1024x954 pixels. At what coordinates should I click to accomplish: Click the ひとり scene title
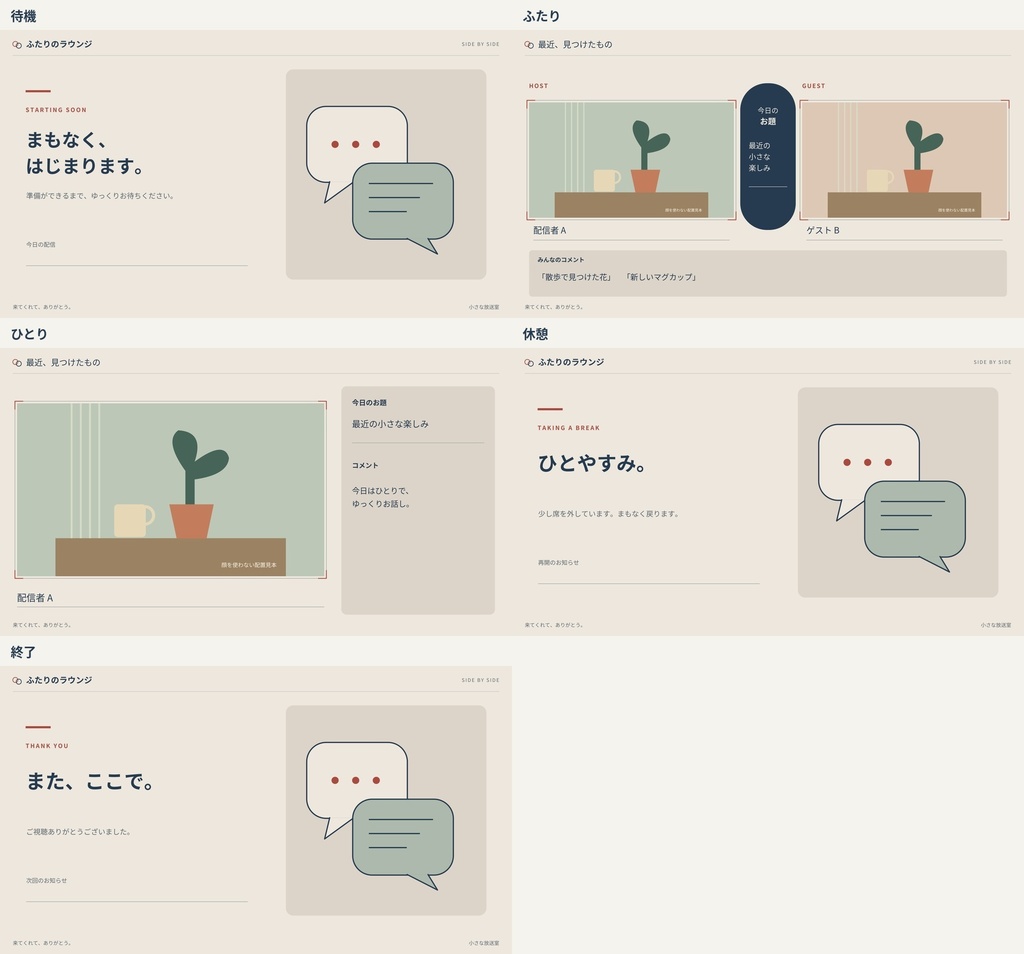click(x=29, y=334)
